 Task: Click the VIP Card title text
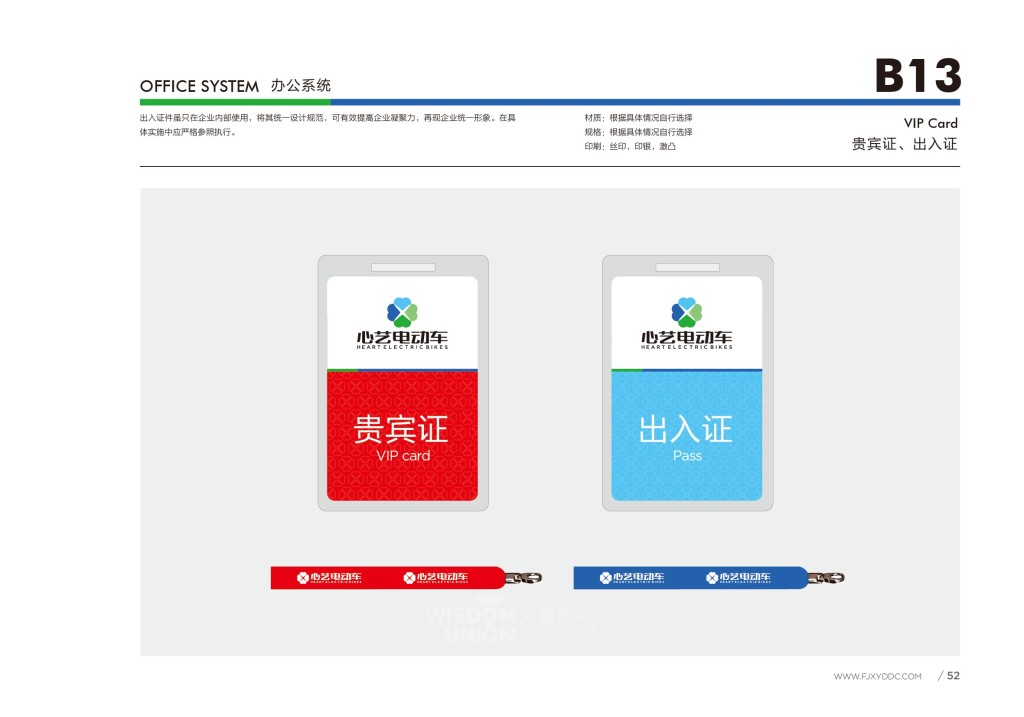(x=931, y=123)
